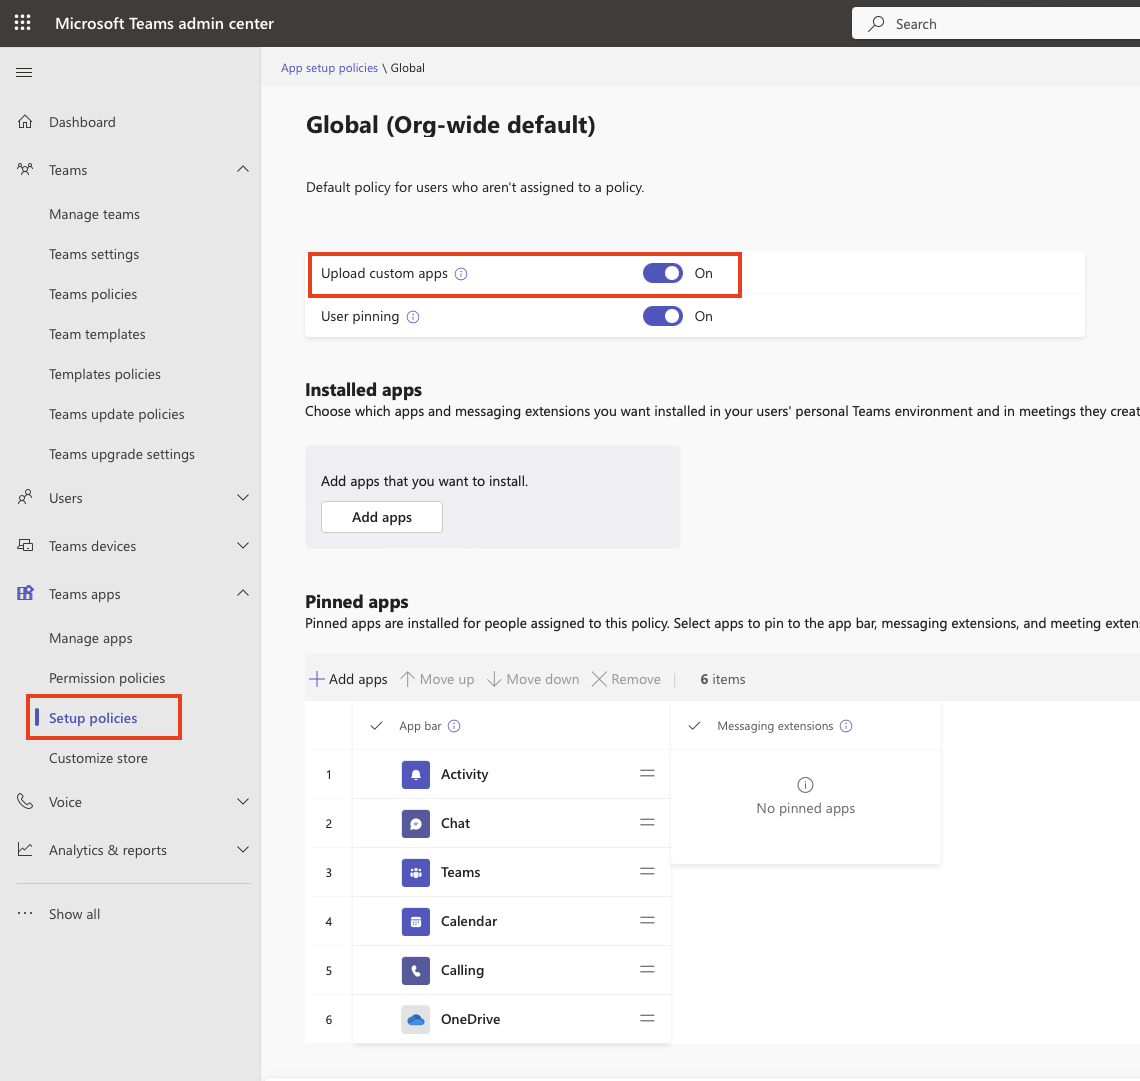
Task: Click the drag handle on the OneDrive row
Action: tap(647, 1018)
